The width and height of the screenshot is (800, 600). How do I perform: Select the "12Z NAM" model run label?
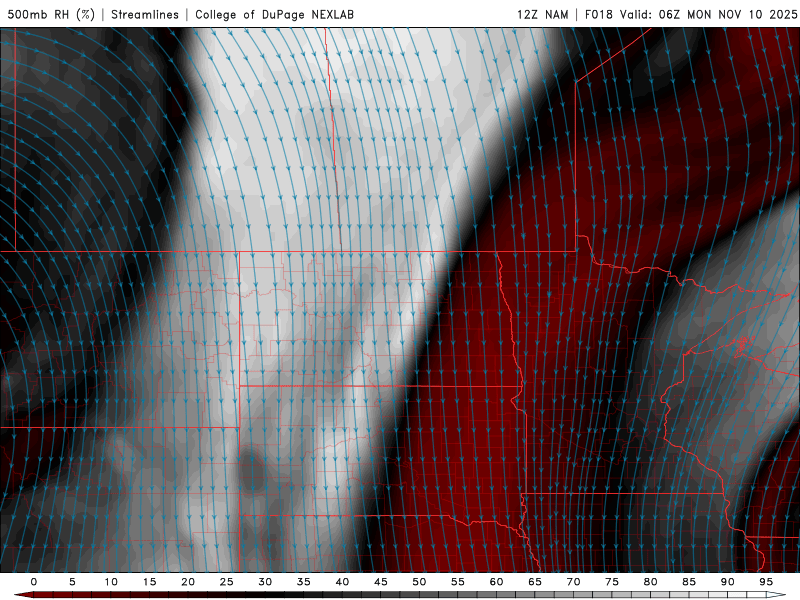click(543, 14)
